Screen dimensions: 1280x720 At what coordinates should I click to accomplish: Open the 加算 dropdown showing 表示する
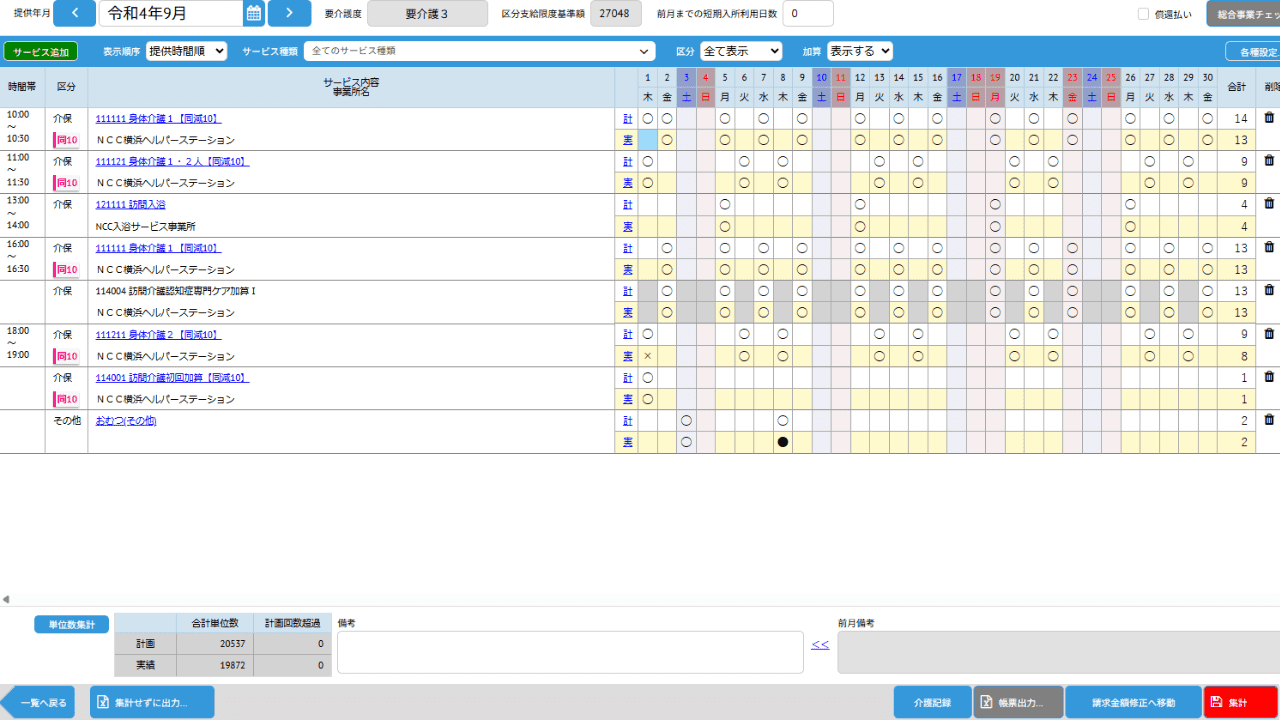[x=860, y=51]
